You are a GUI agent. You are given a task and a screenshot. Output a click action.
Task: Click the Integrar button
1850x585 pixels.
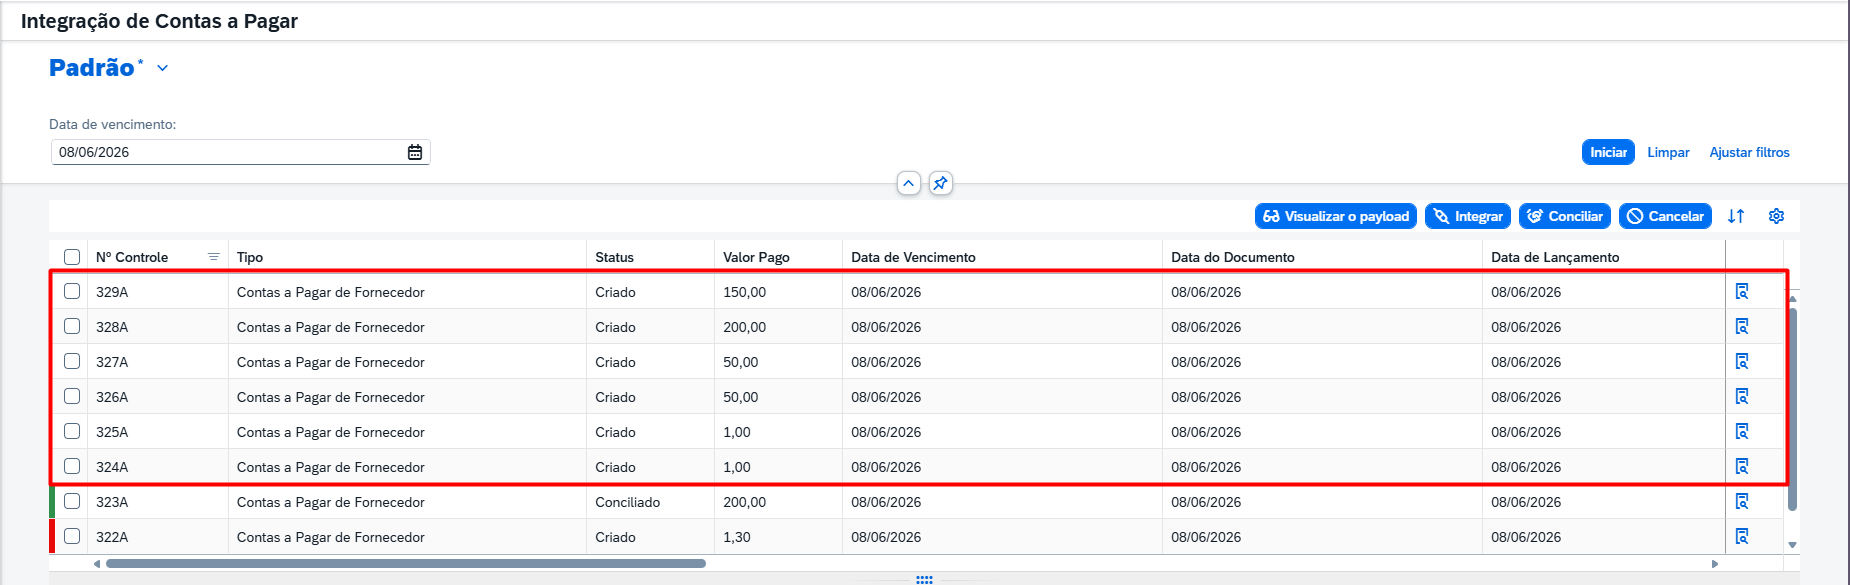tap(1468, 216)
